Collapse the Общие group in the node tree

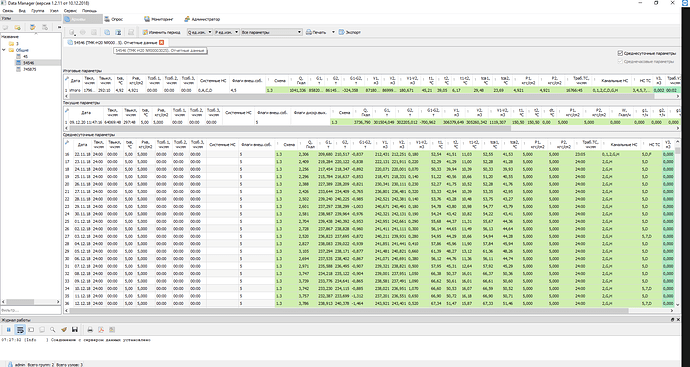click(x=4, y=50)
